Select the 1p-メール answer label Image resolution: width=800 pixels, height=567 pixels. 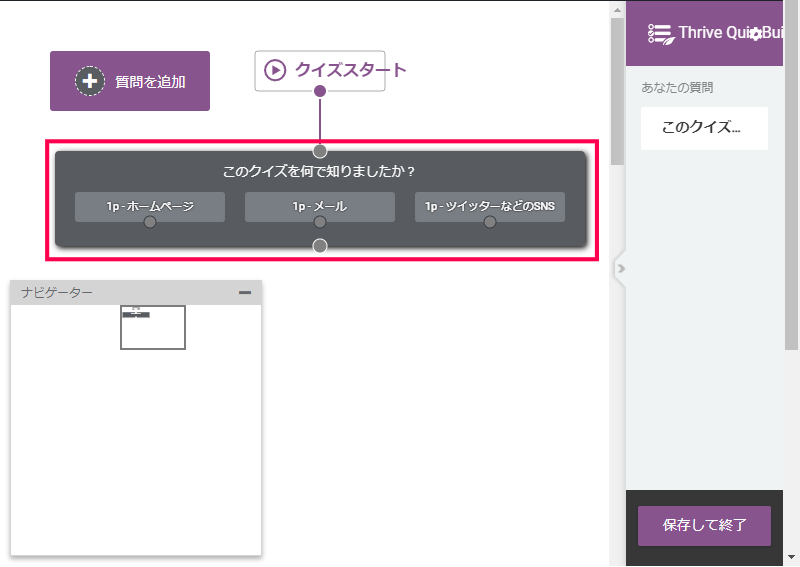[320, 206]
